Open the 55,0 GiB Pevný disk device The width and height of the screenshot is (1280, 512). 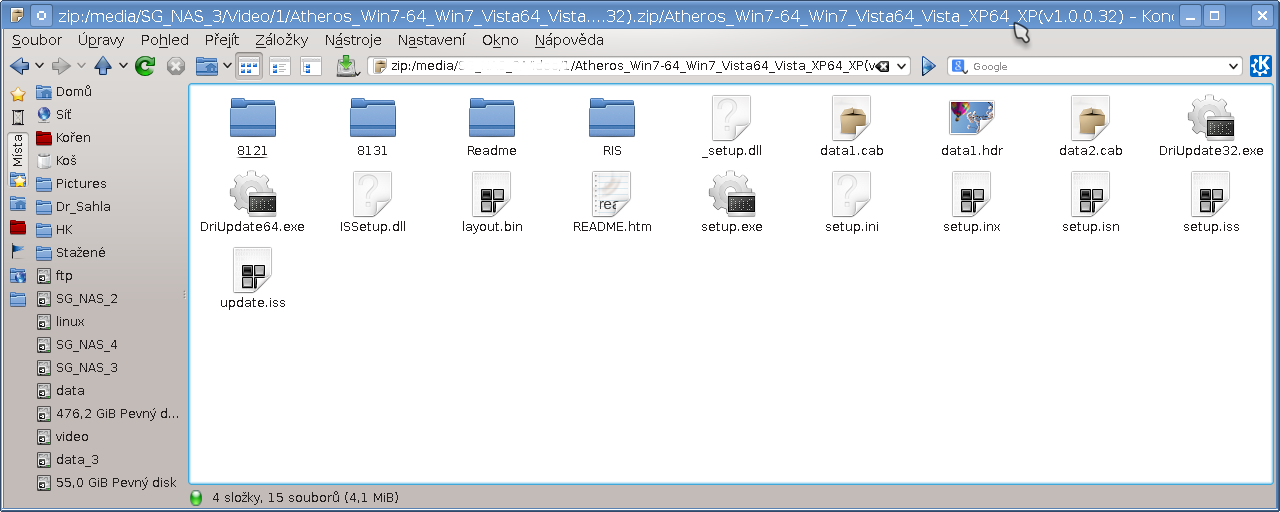108,483
